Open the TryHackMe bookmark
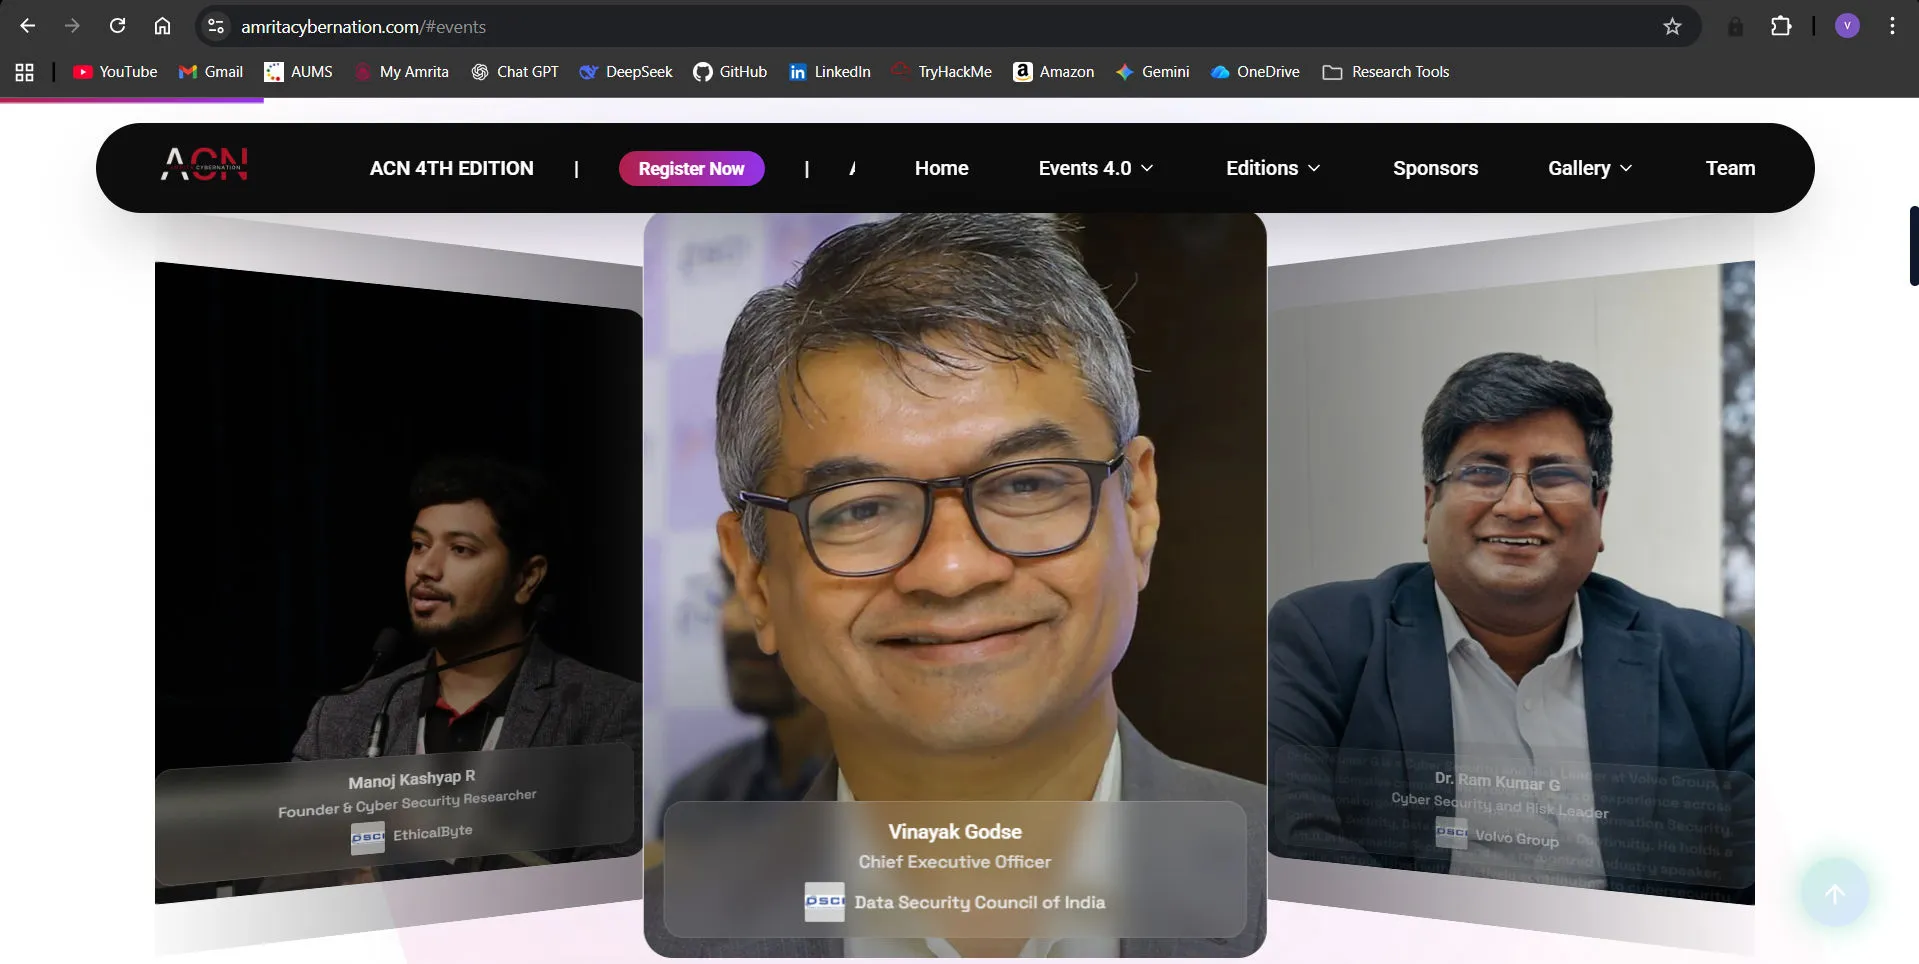 click(942, 72)
